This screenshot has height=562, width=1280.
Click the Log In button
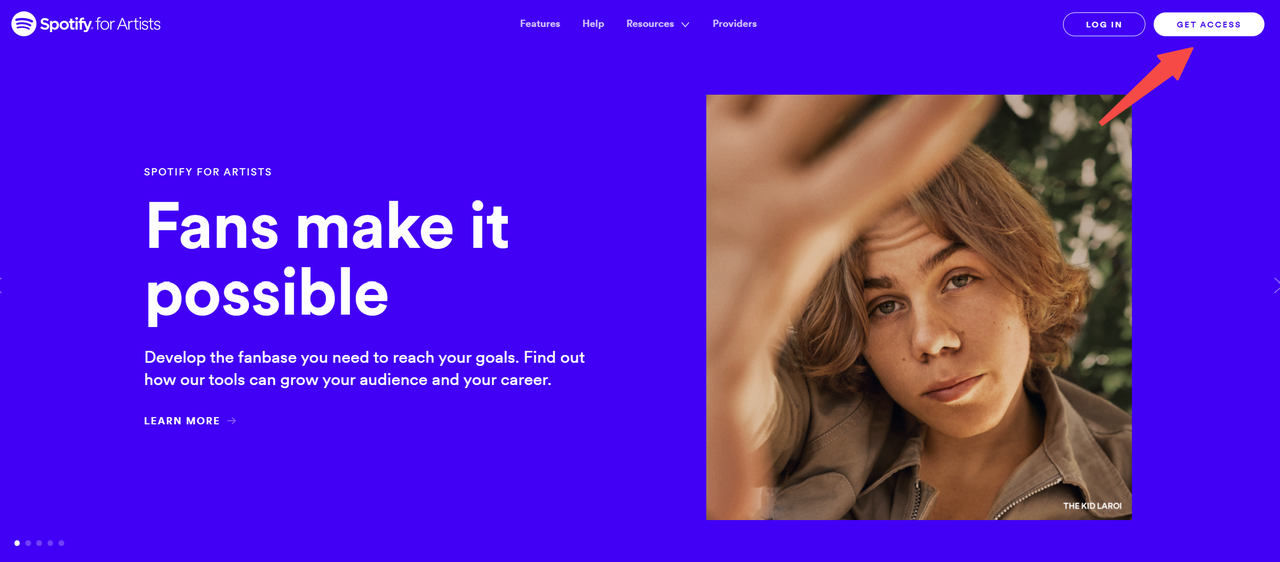[1104, 24]
